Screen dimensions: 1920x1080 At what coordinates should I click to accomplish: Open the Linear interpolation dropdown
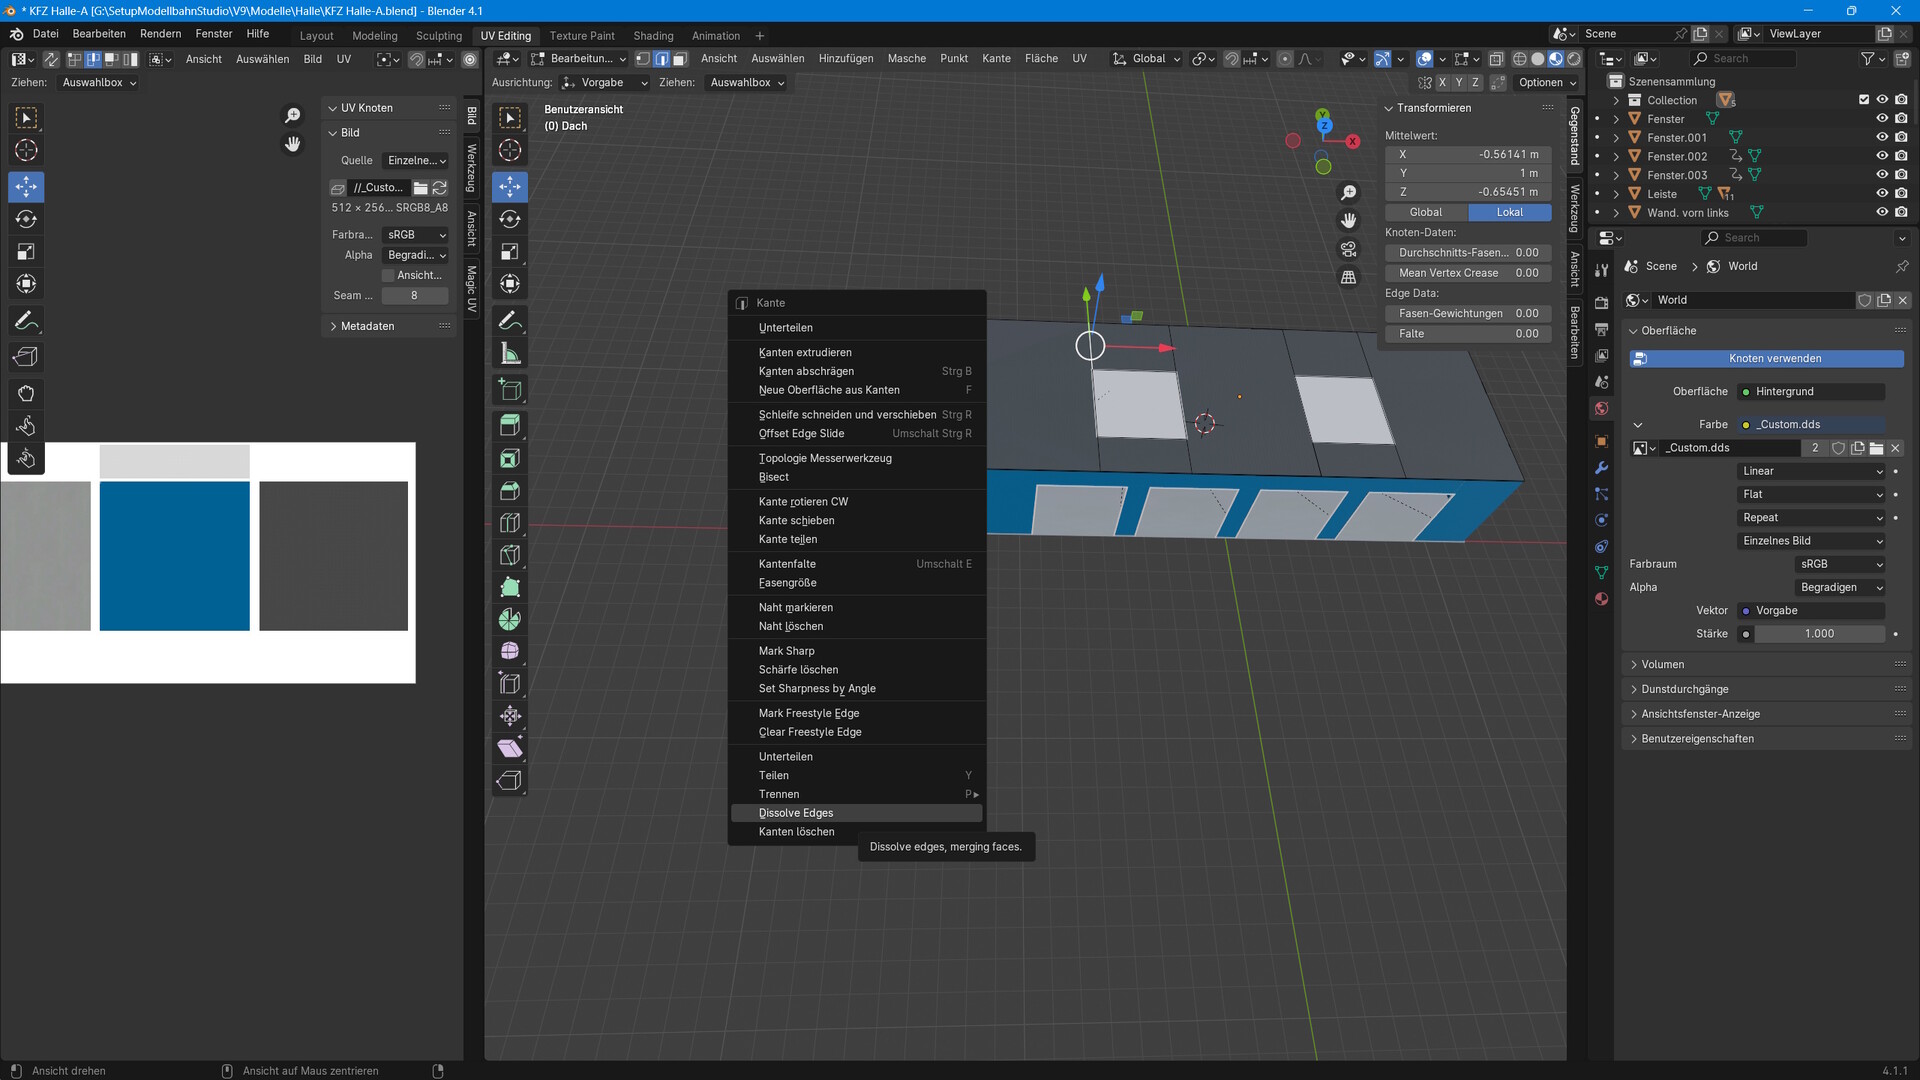click(1811, 471)
